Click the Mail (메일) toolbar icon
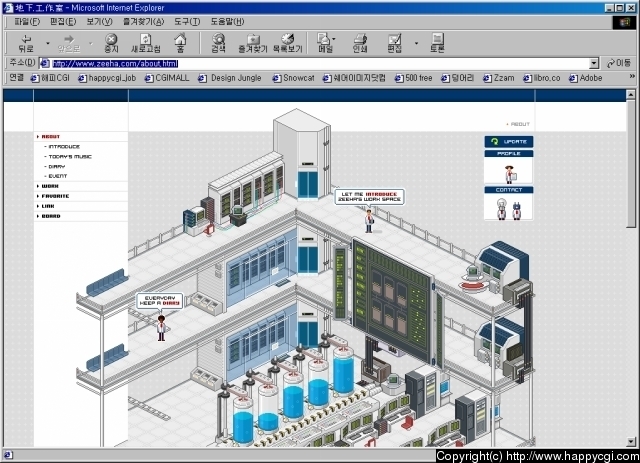This screenshot has height=463, width=640. 325,43
